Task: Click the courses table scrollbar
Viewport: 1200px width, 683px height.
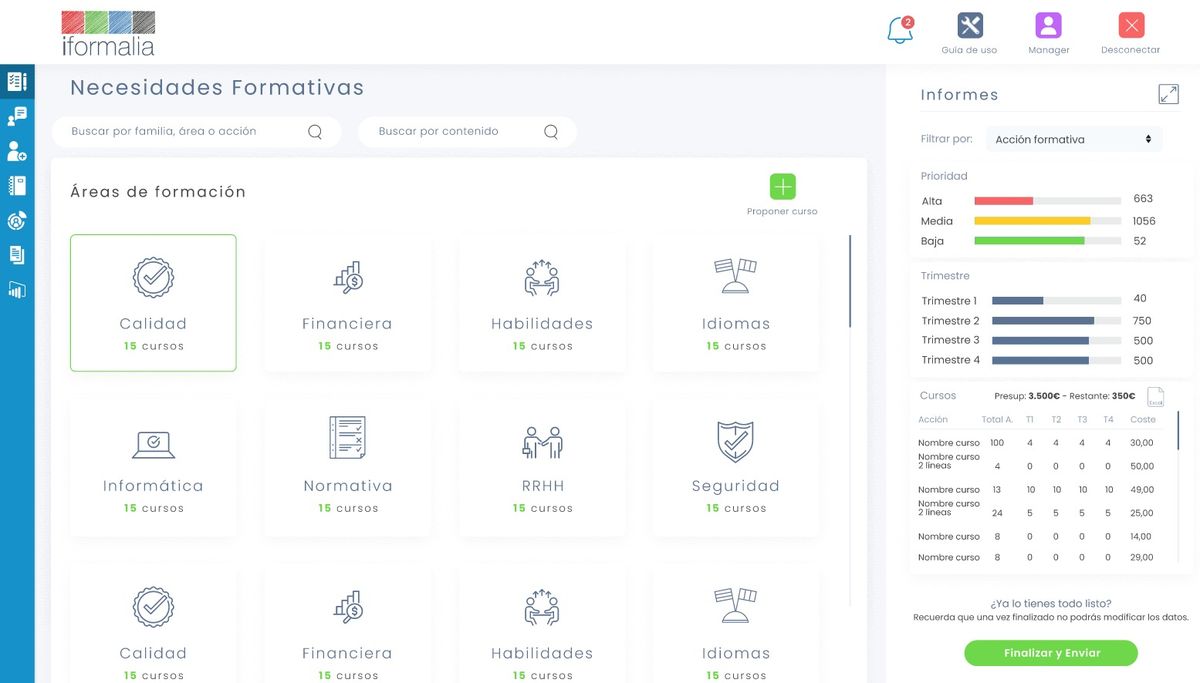Action: click(x=1178, y=430)
